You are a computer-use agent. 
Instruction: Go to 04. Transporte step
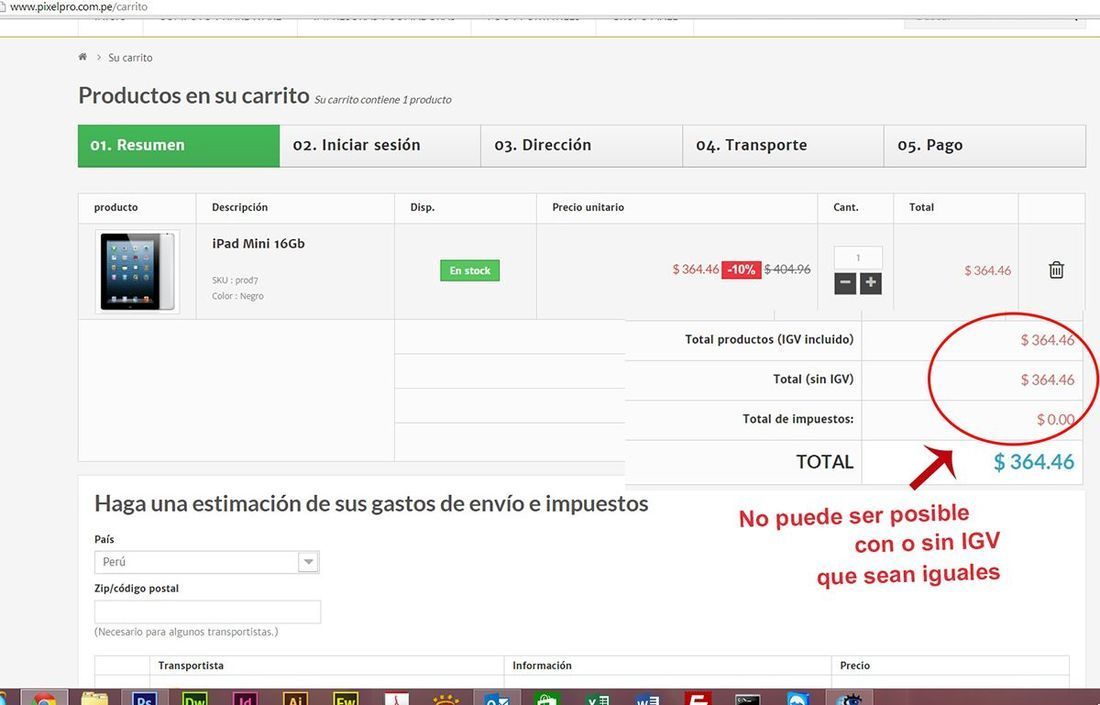tap(783, 146)
